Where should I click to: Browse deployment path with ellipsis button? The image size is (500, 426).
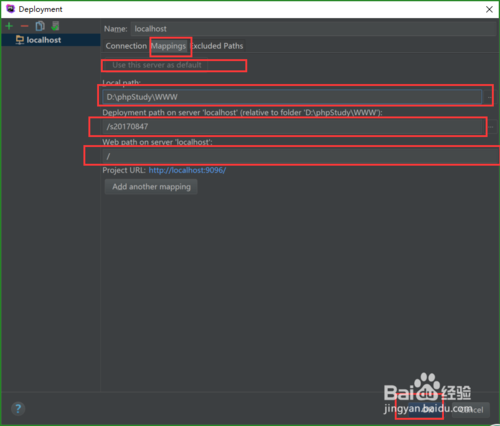tap(491, 127)
